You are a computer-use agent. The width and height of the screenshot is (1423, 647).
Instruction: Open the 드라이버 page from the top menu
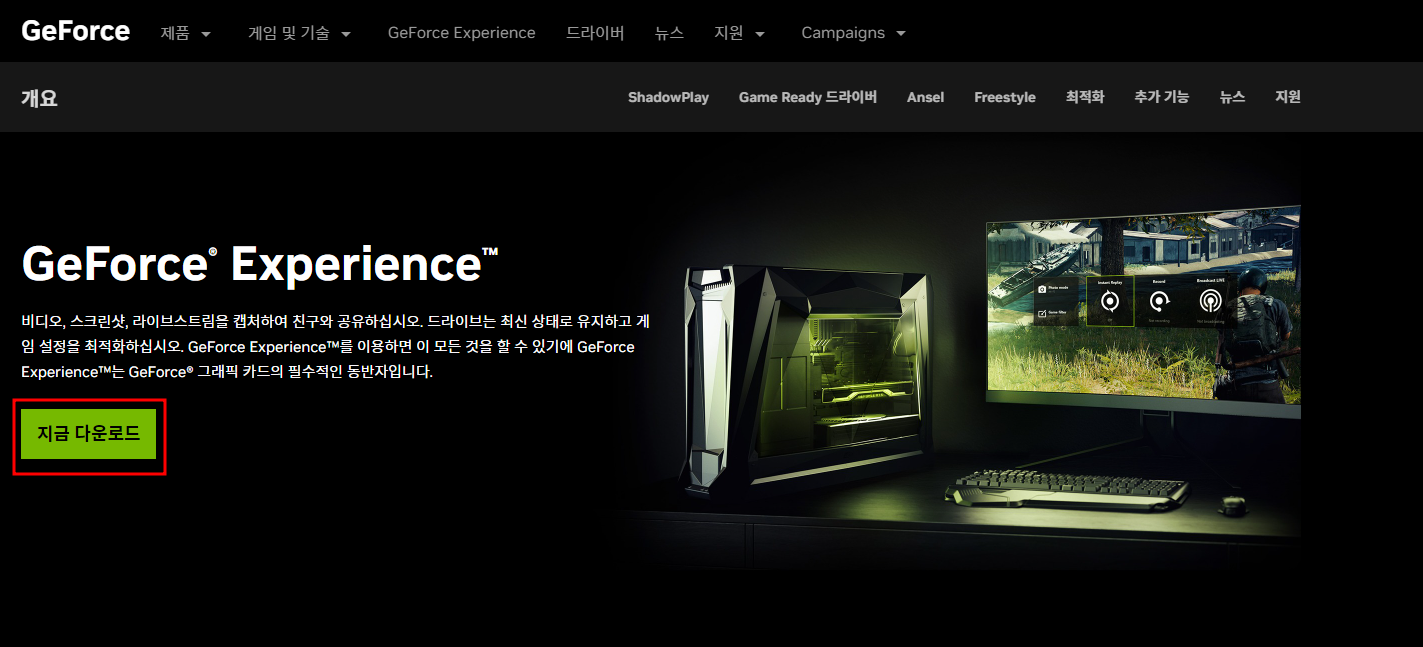point(595,32)
